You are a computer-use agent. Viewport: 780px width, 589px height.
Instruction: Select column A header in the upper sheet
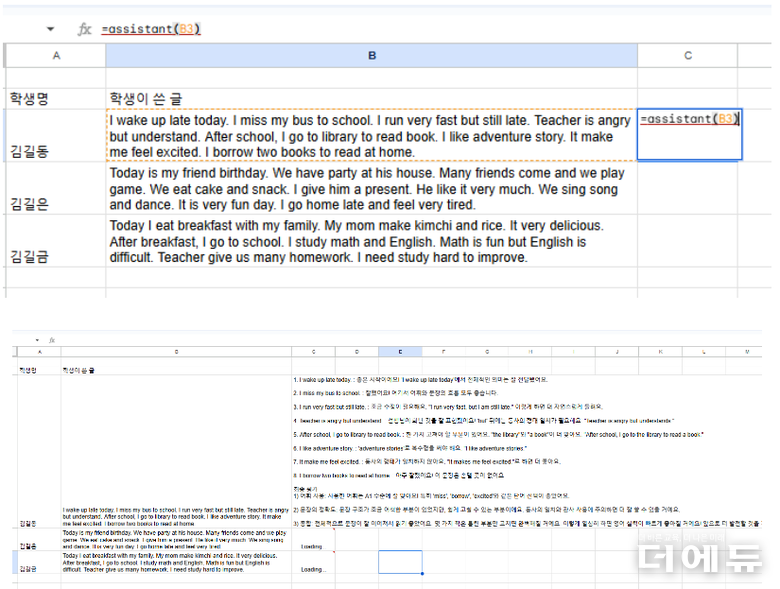[x=56, y=55]
